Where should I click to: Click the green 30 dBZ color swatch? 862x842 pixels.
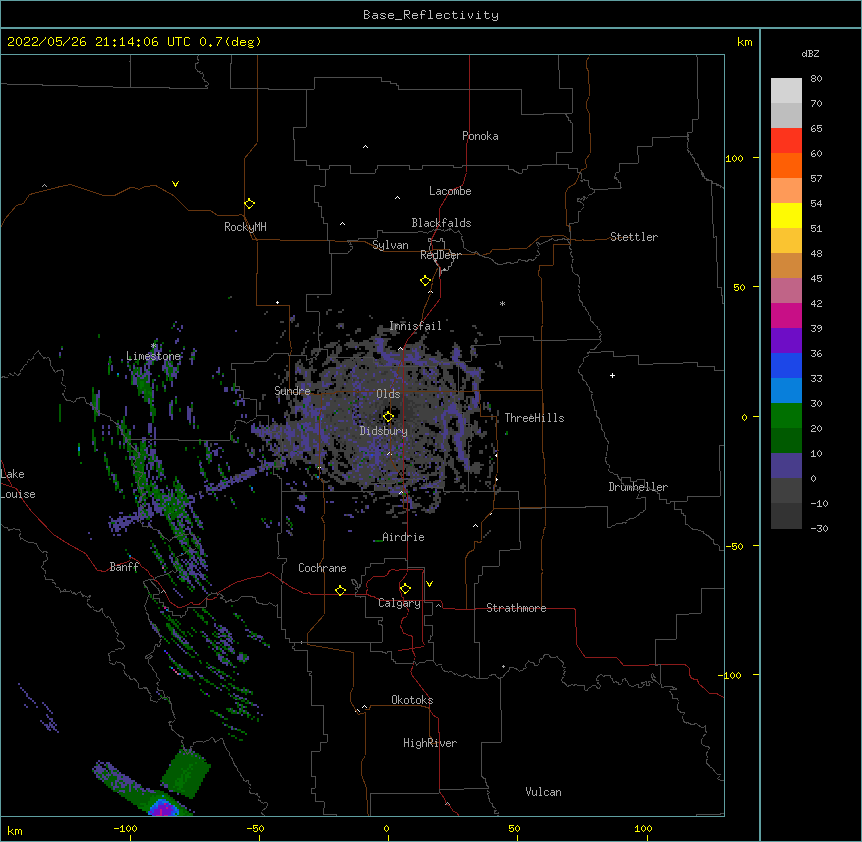[786, 416]
